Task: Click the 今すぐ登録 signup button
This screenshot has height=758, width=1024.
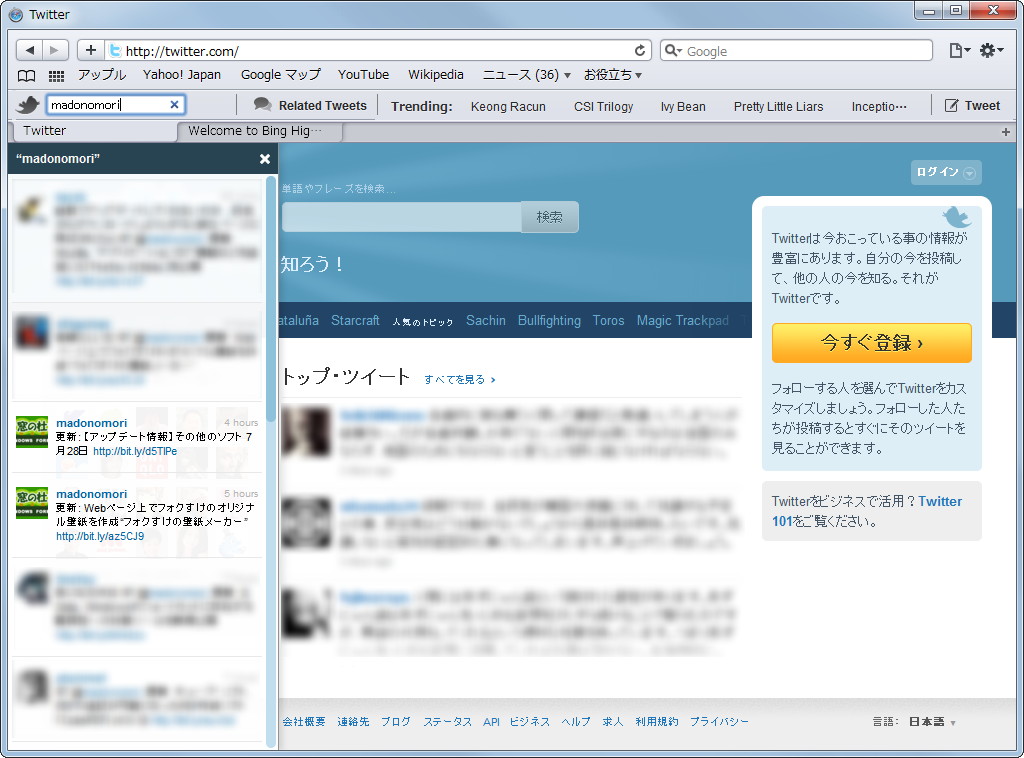Action: click(x=871, y=342)
